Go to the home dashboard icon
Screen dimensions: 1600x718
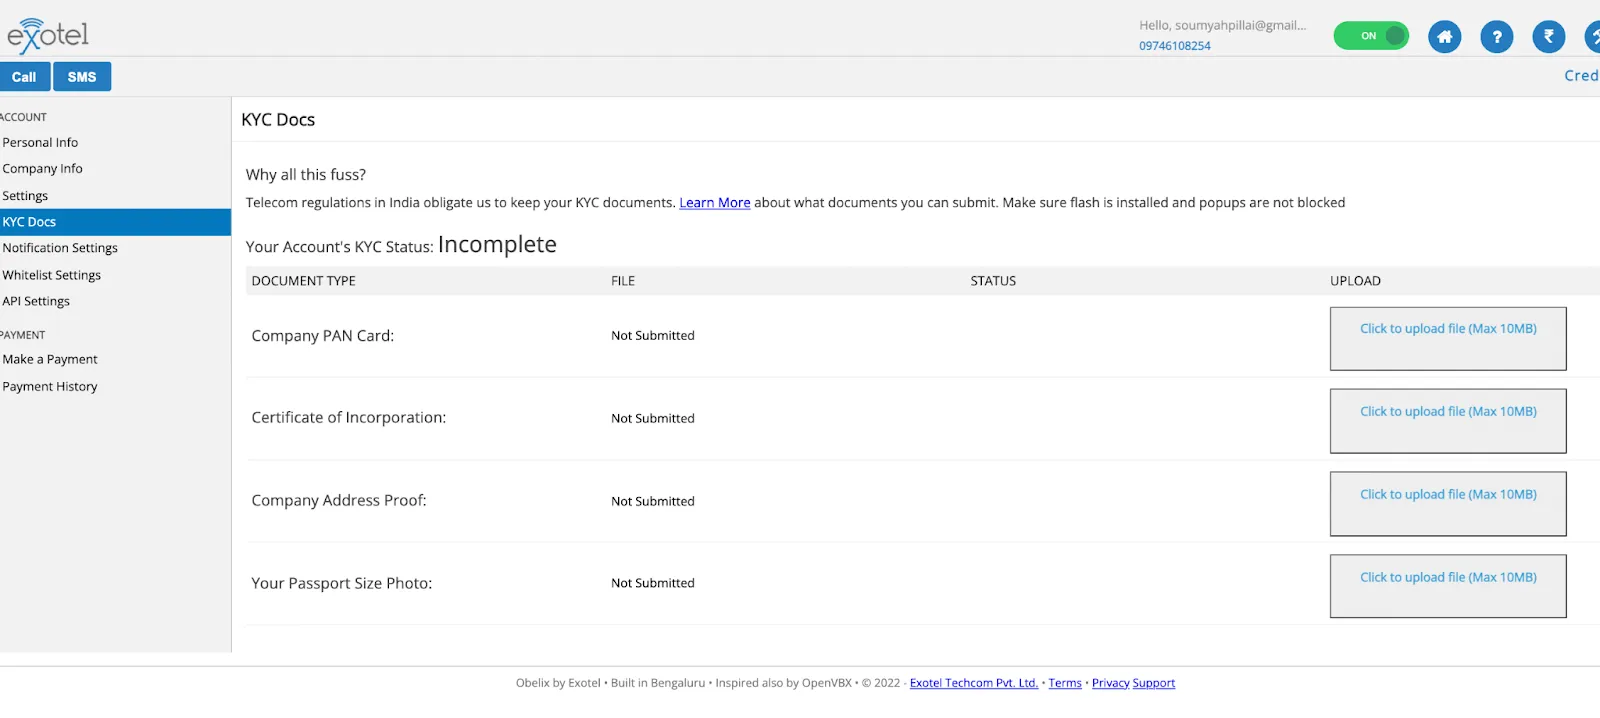(x=1444, y=37)
